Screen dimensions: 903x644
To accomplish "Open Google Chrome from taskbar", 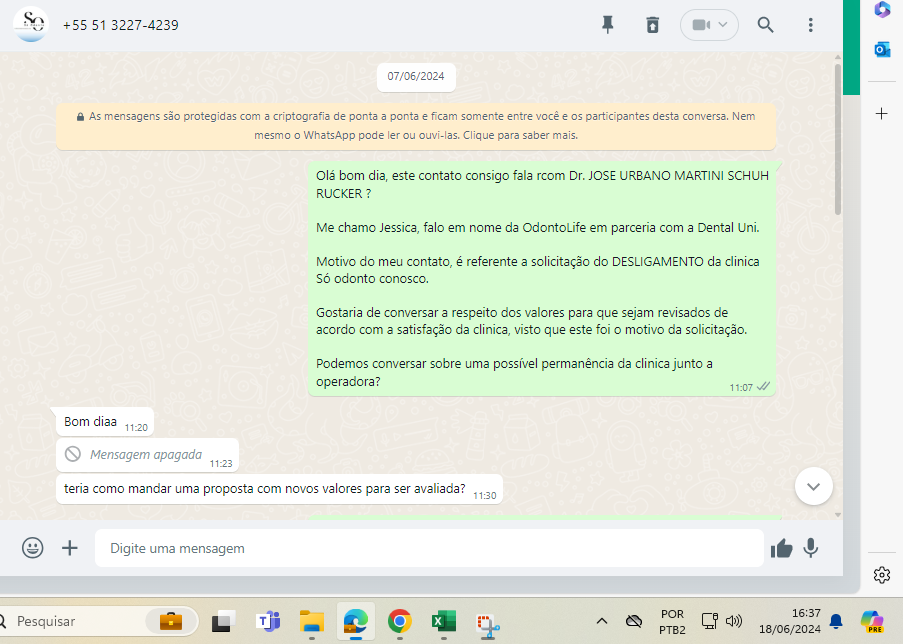I will (400, 622).
